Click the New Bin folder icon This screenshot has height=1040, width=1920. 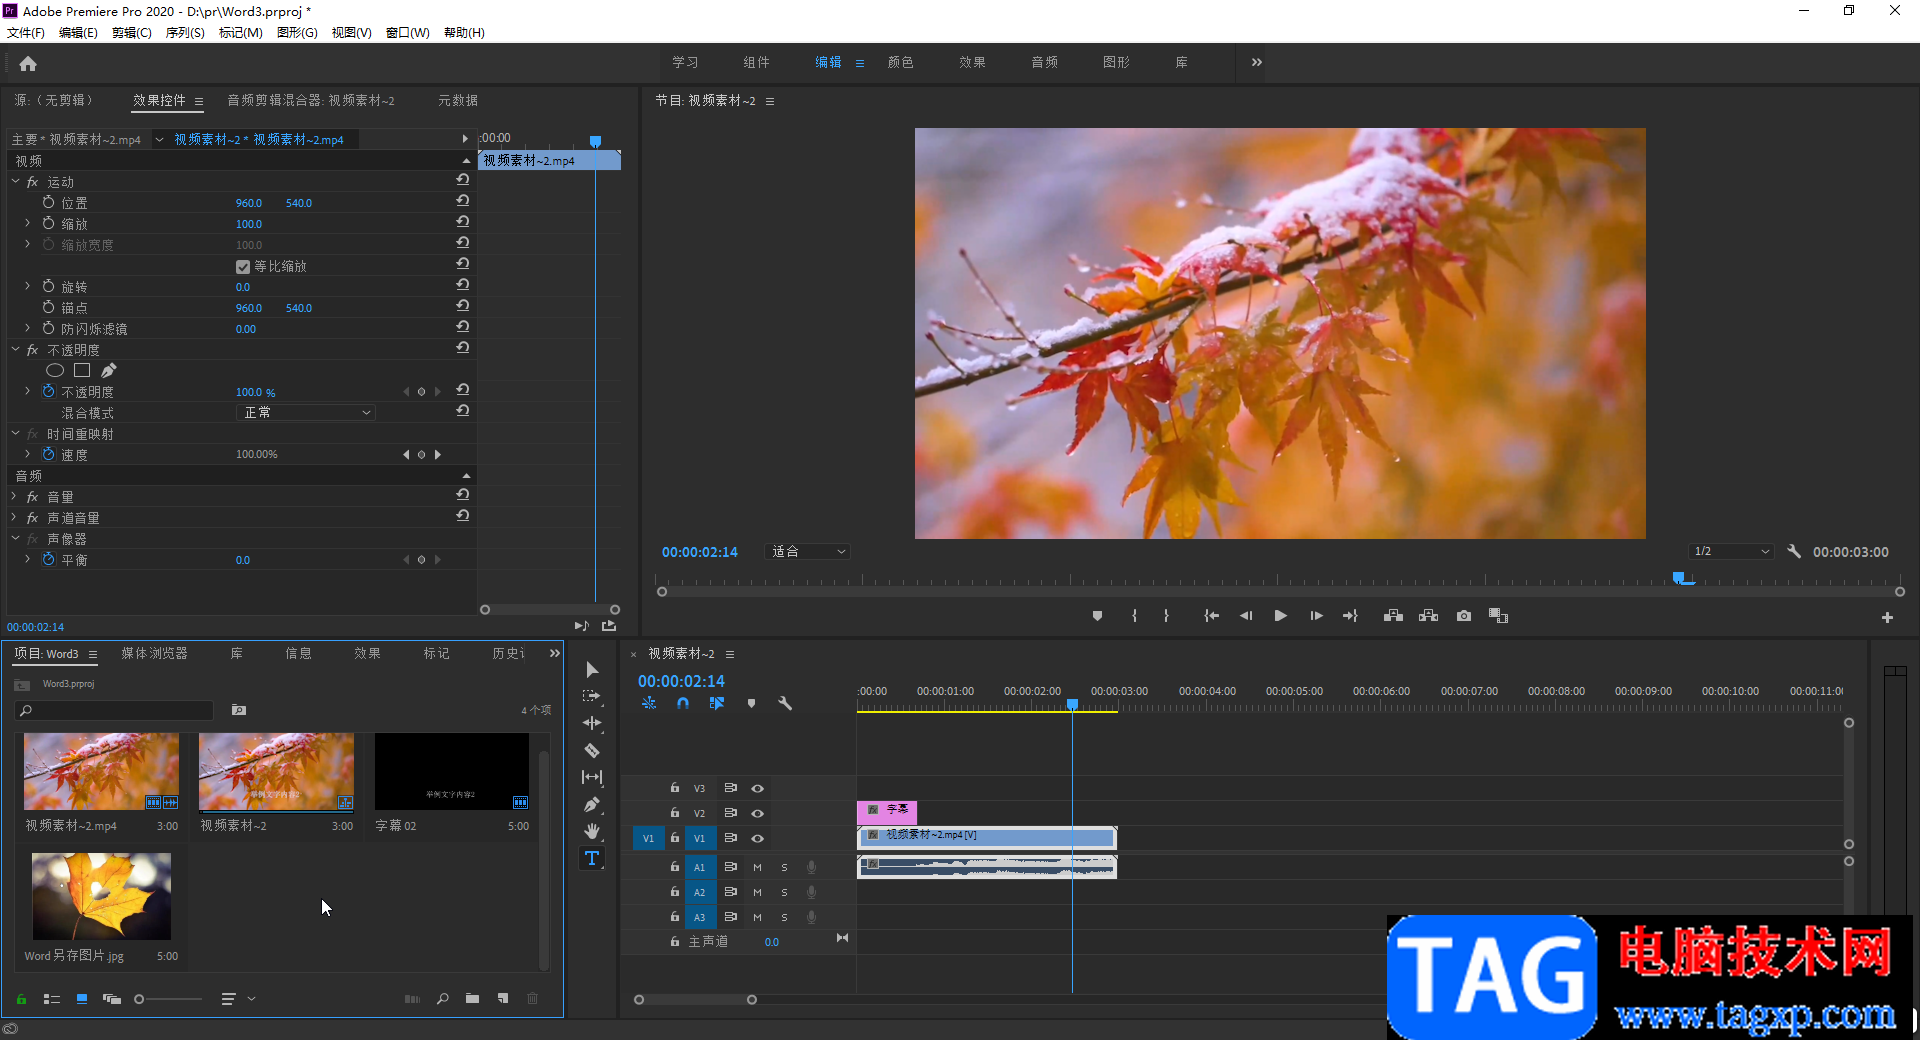click(472, 998)
